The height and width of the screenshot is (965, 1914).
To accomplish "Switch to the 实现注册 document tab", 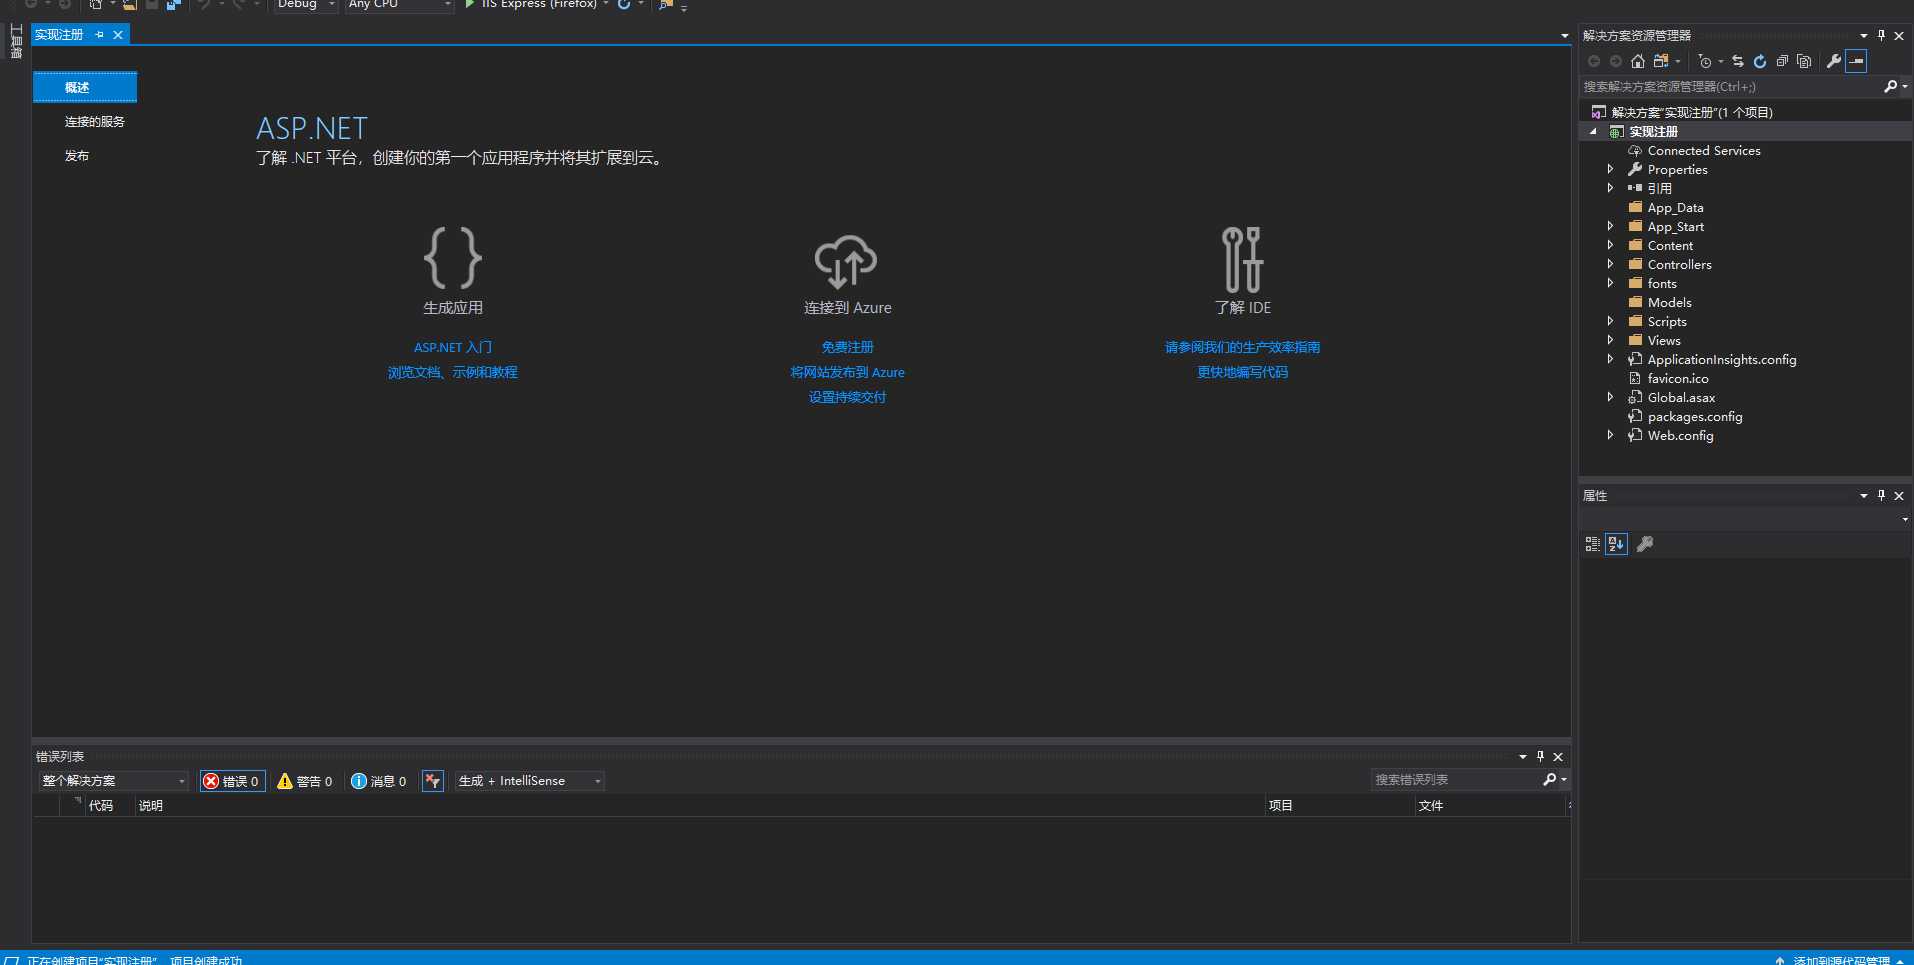I will point(59,35).
